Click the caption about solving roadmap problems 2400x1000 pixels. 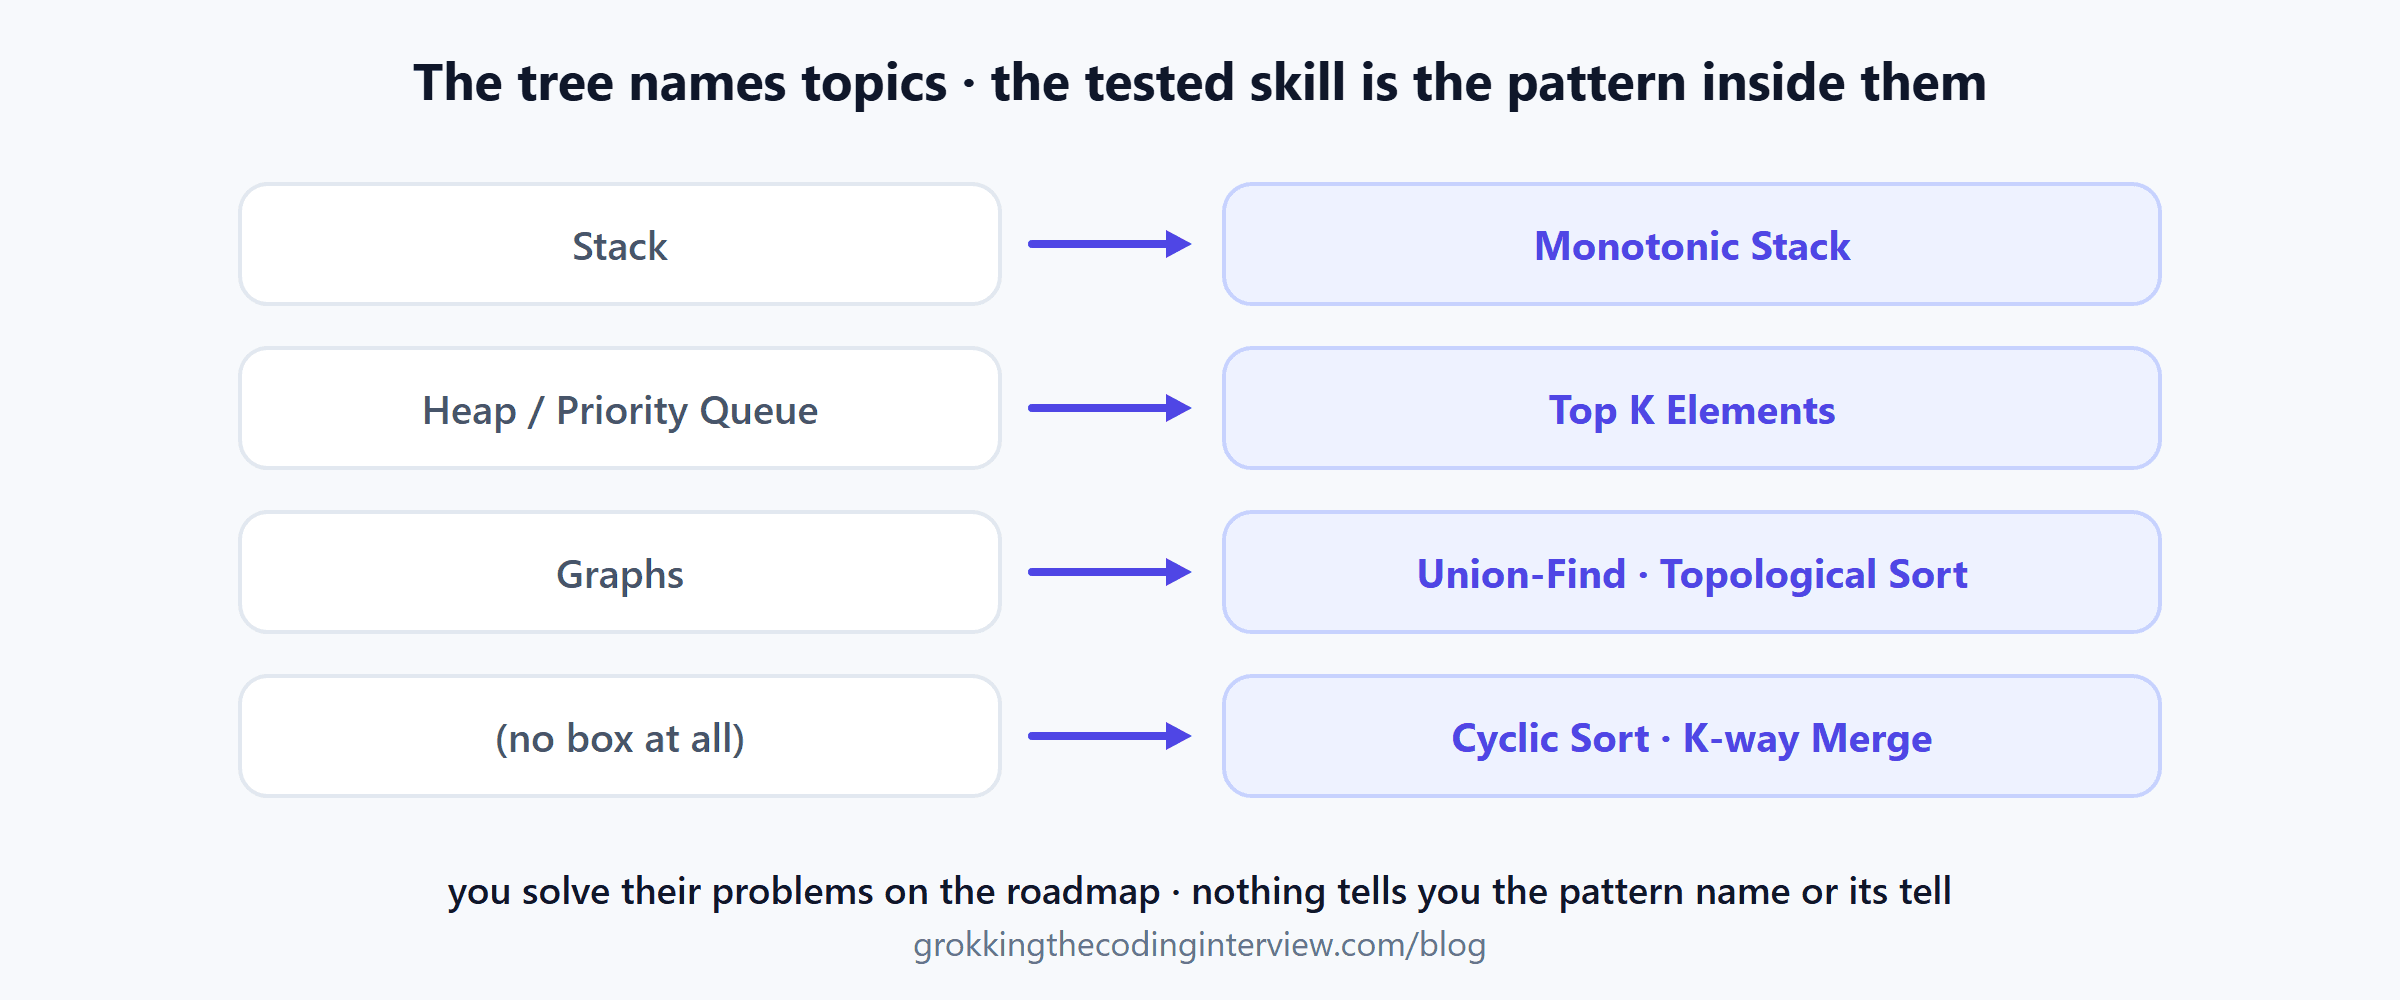click(x=1200, y=891)
